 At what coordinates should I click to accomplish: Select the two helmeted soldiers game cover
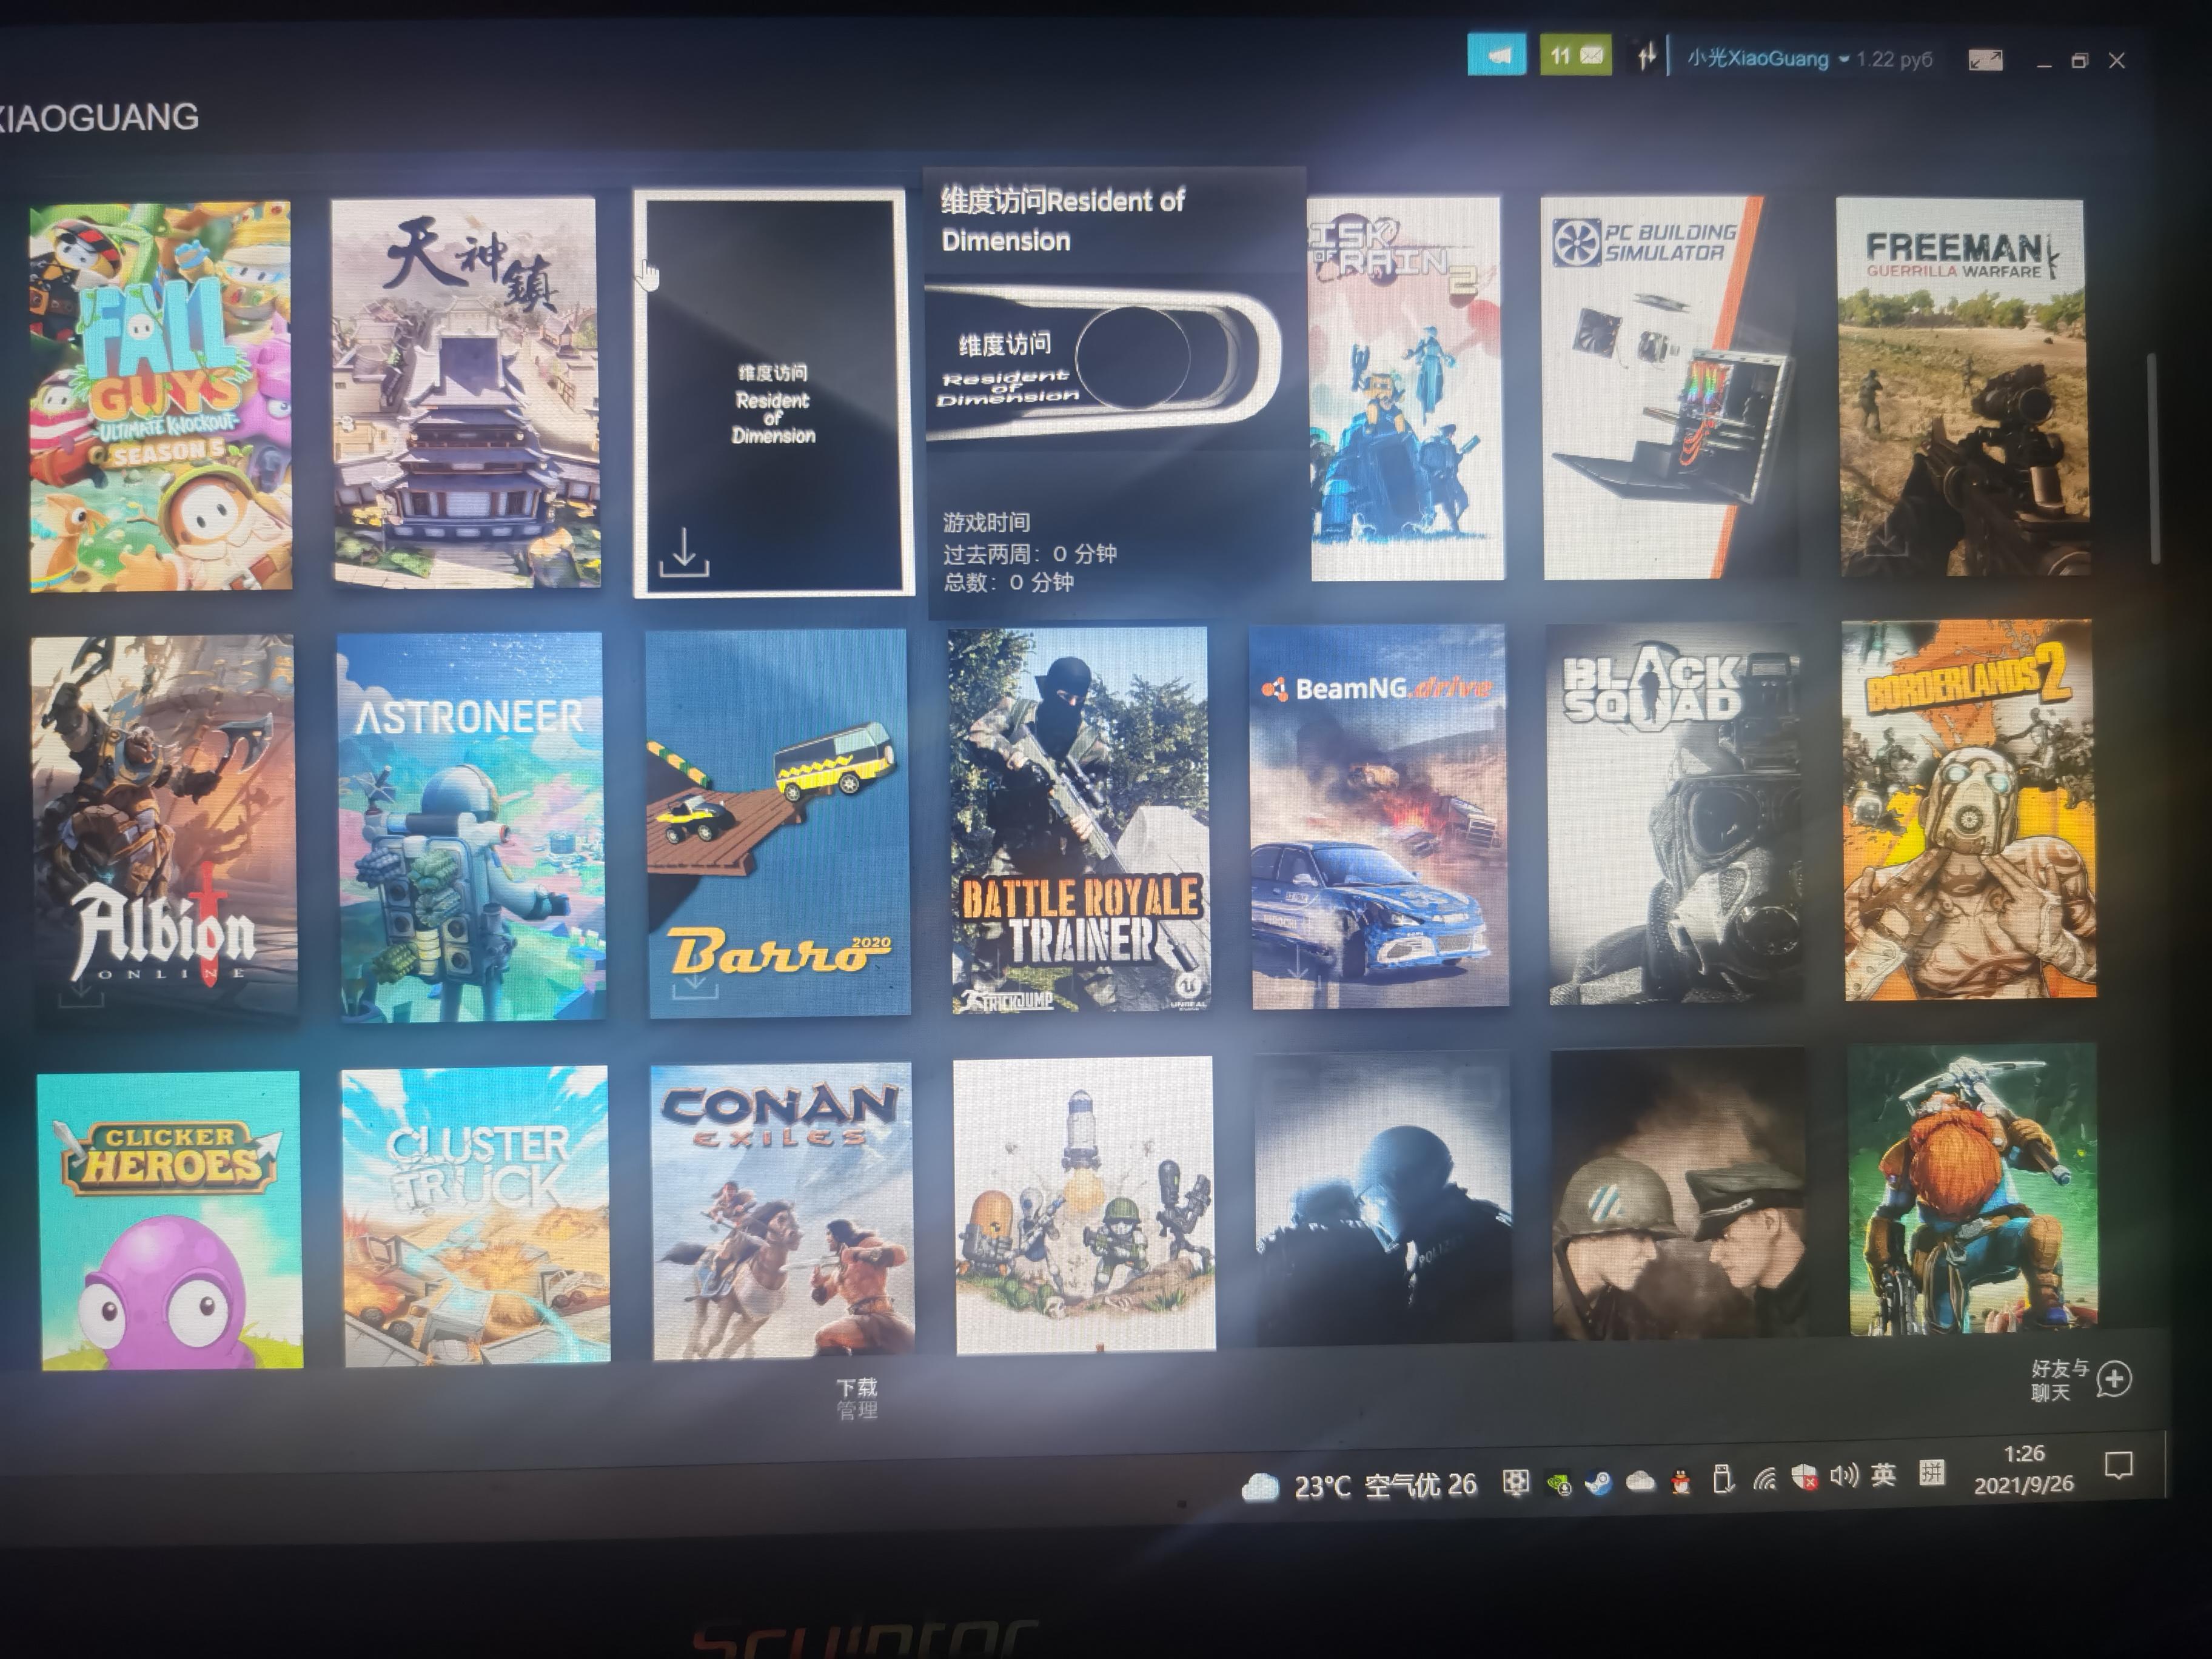[1679, 1194]
